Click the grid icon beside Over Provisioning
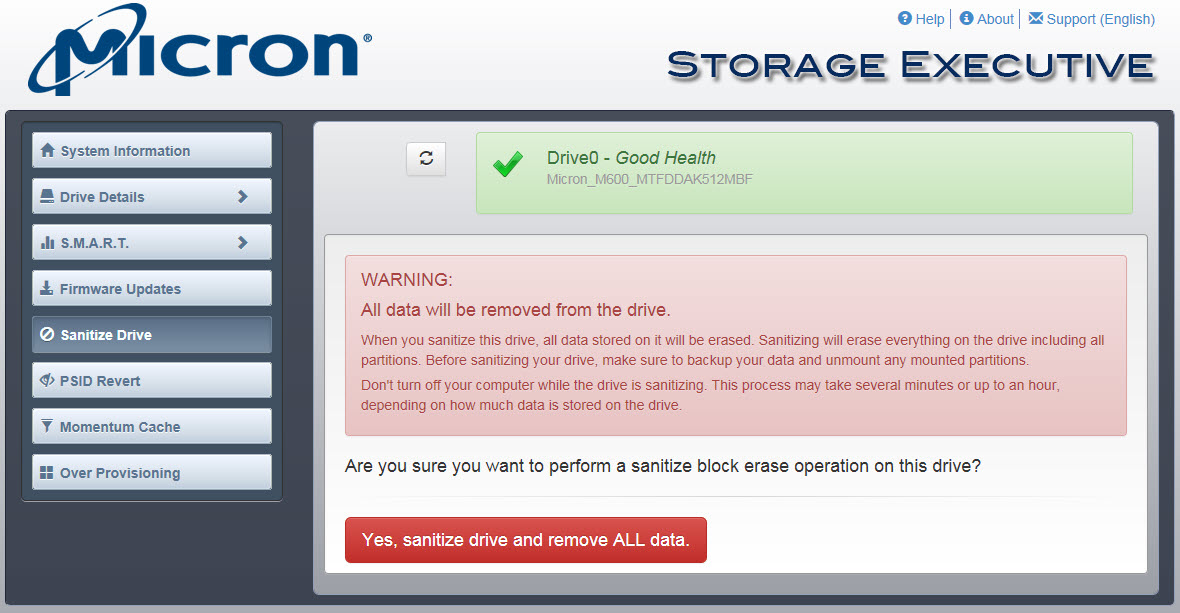The image size is (1180, 613). point(47,472)
